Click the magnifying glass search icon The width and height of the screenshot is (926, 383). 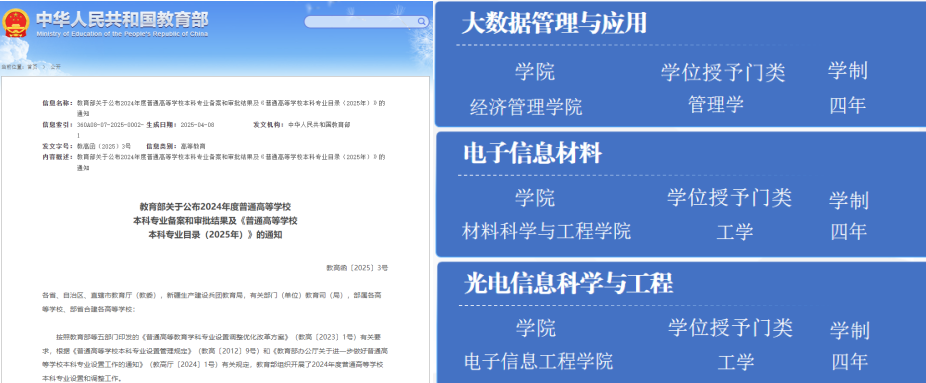pyautogui.click(x=422, y=22)
